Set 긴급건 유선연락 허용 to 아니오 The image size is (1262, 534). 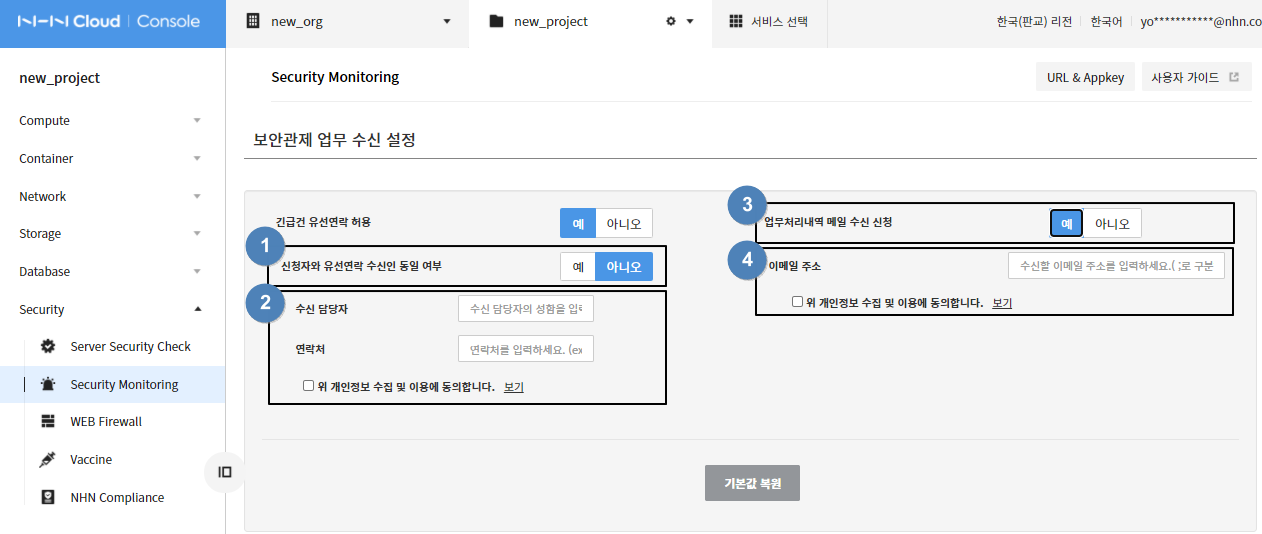click(x=624, y=223)
